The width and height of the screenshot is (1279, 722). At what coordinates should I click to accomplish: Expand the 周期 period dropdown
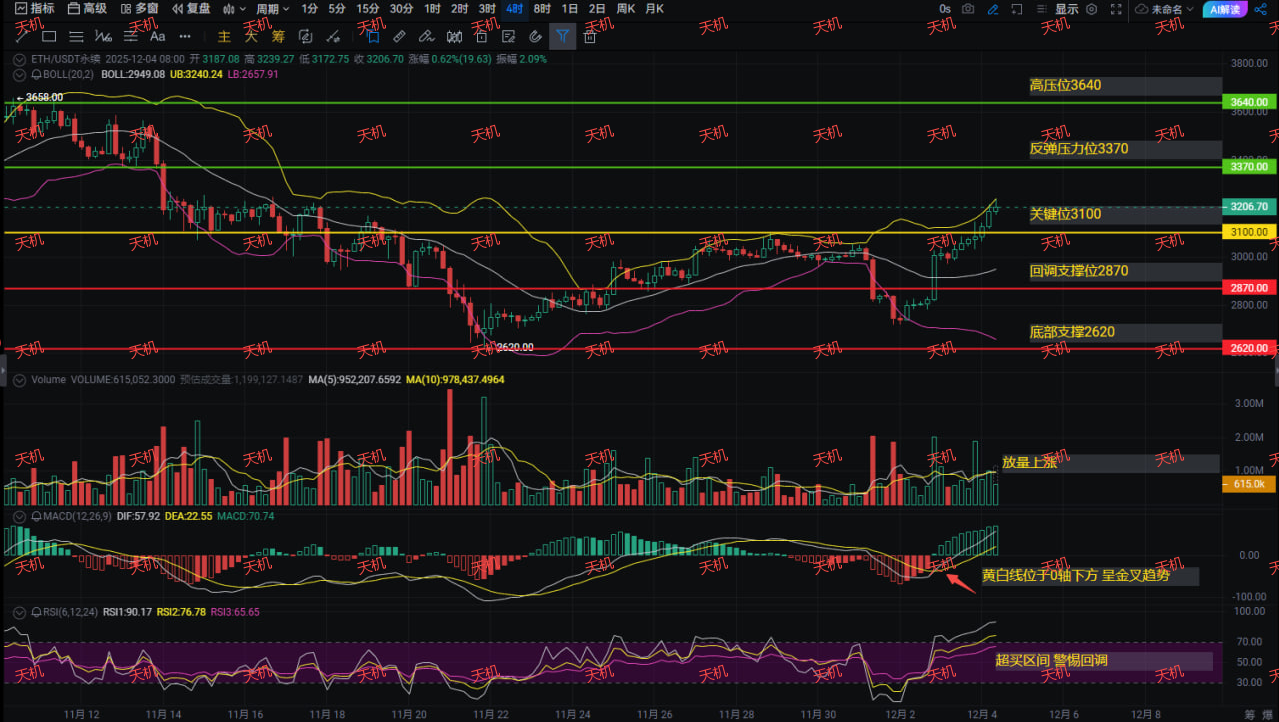click(x=273, y=9)
